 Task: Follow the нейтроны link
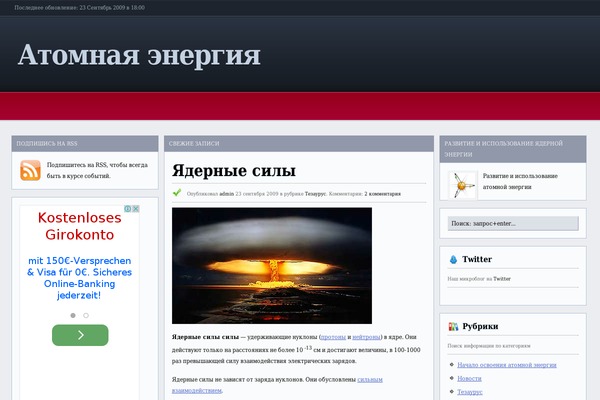click(366, 337)
